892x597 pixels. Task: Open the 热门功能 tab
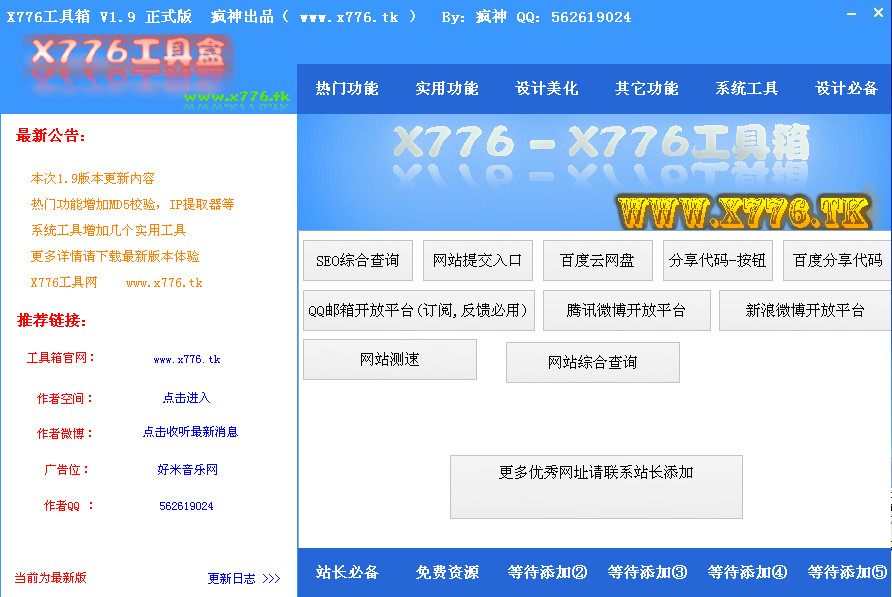pos(347,88)
